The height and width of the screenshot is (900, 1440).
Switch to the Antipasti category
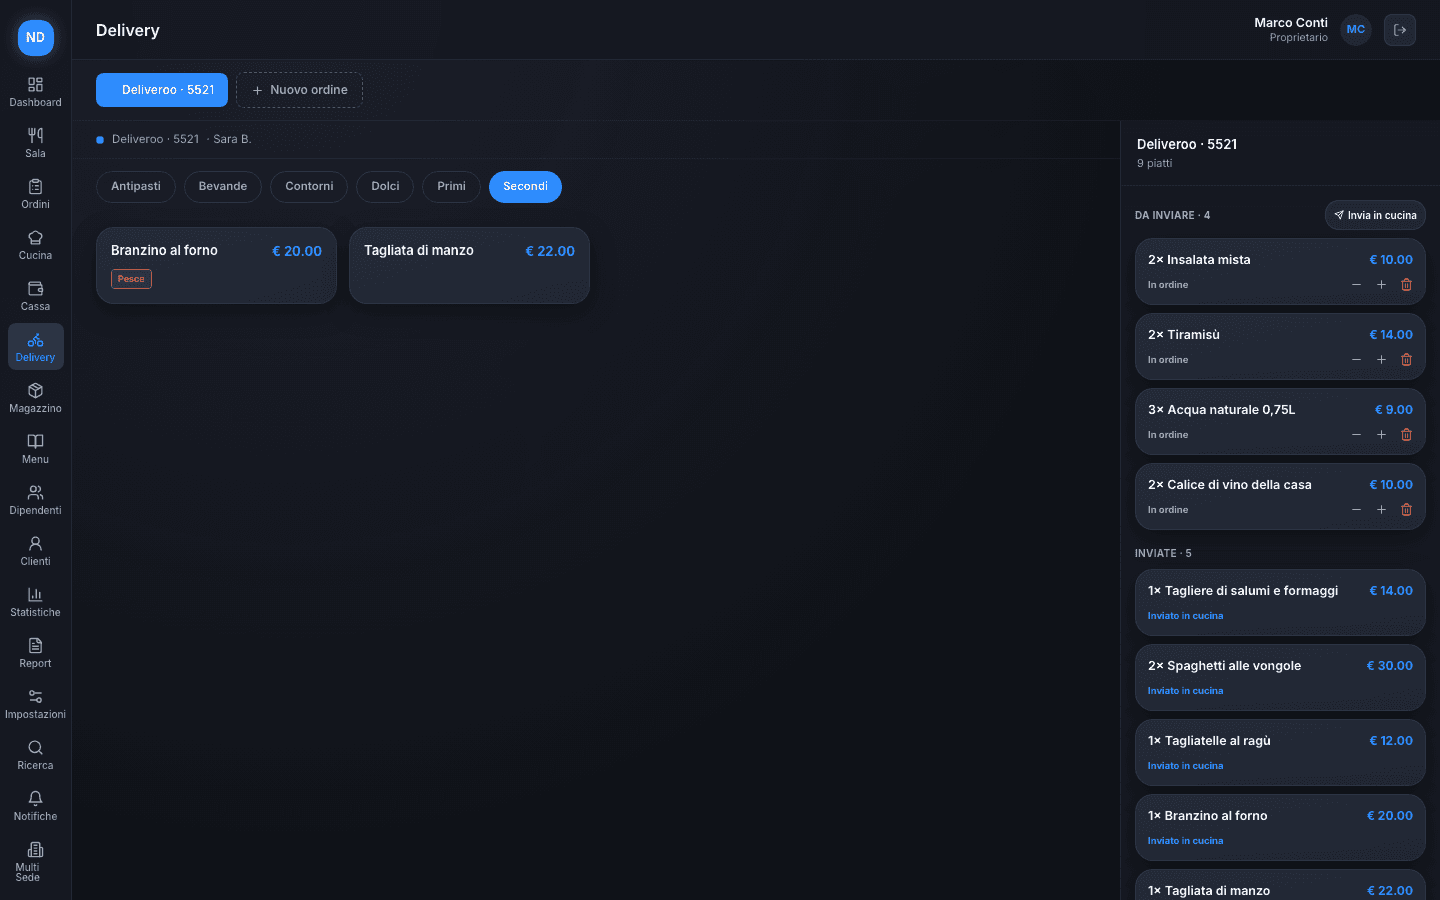136,187
